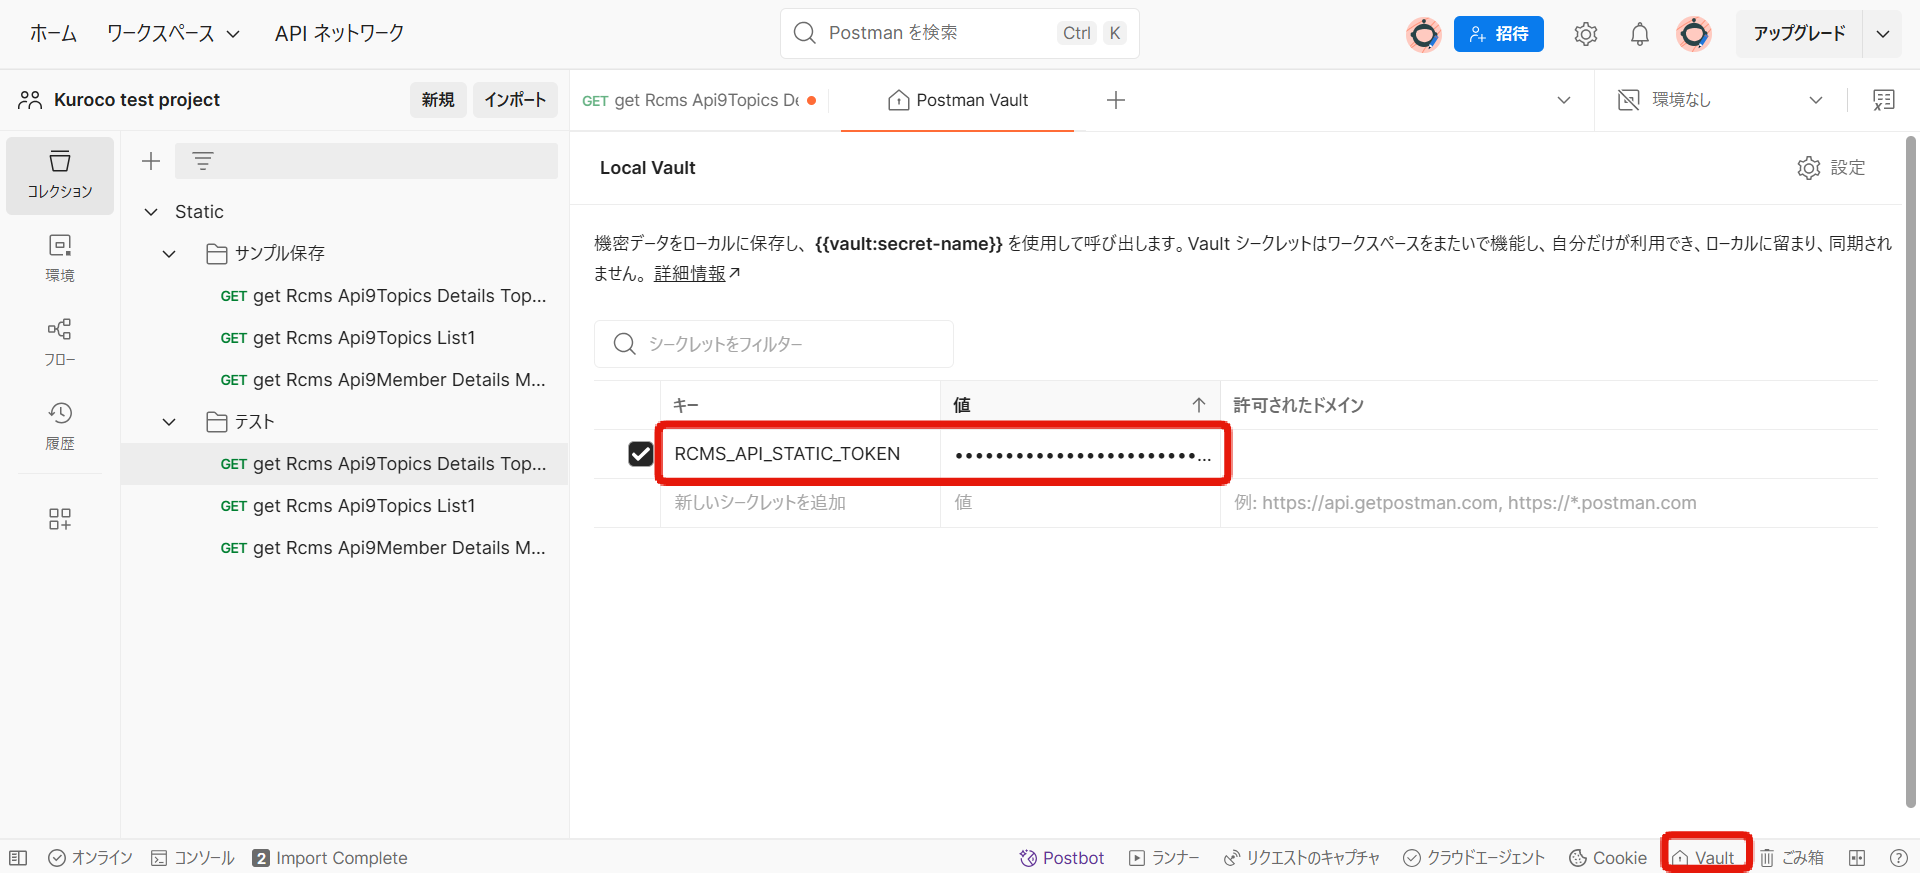This screenshot has width=1920, height=873.
Task: Open notifications bell icon
Action: pos(1640,34)
